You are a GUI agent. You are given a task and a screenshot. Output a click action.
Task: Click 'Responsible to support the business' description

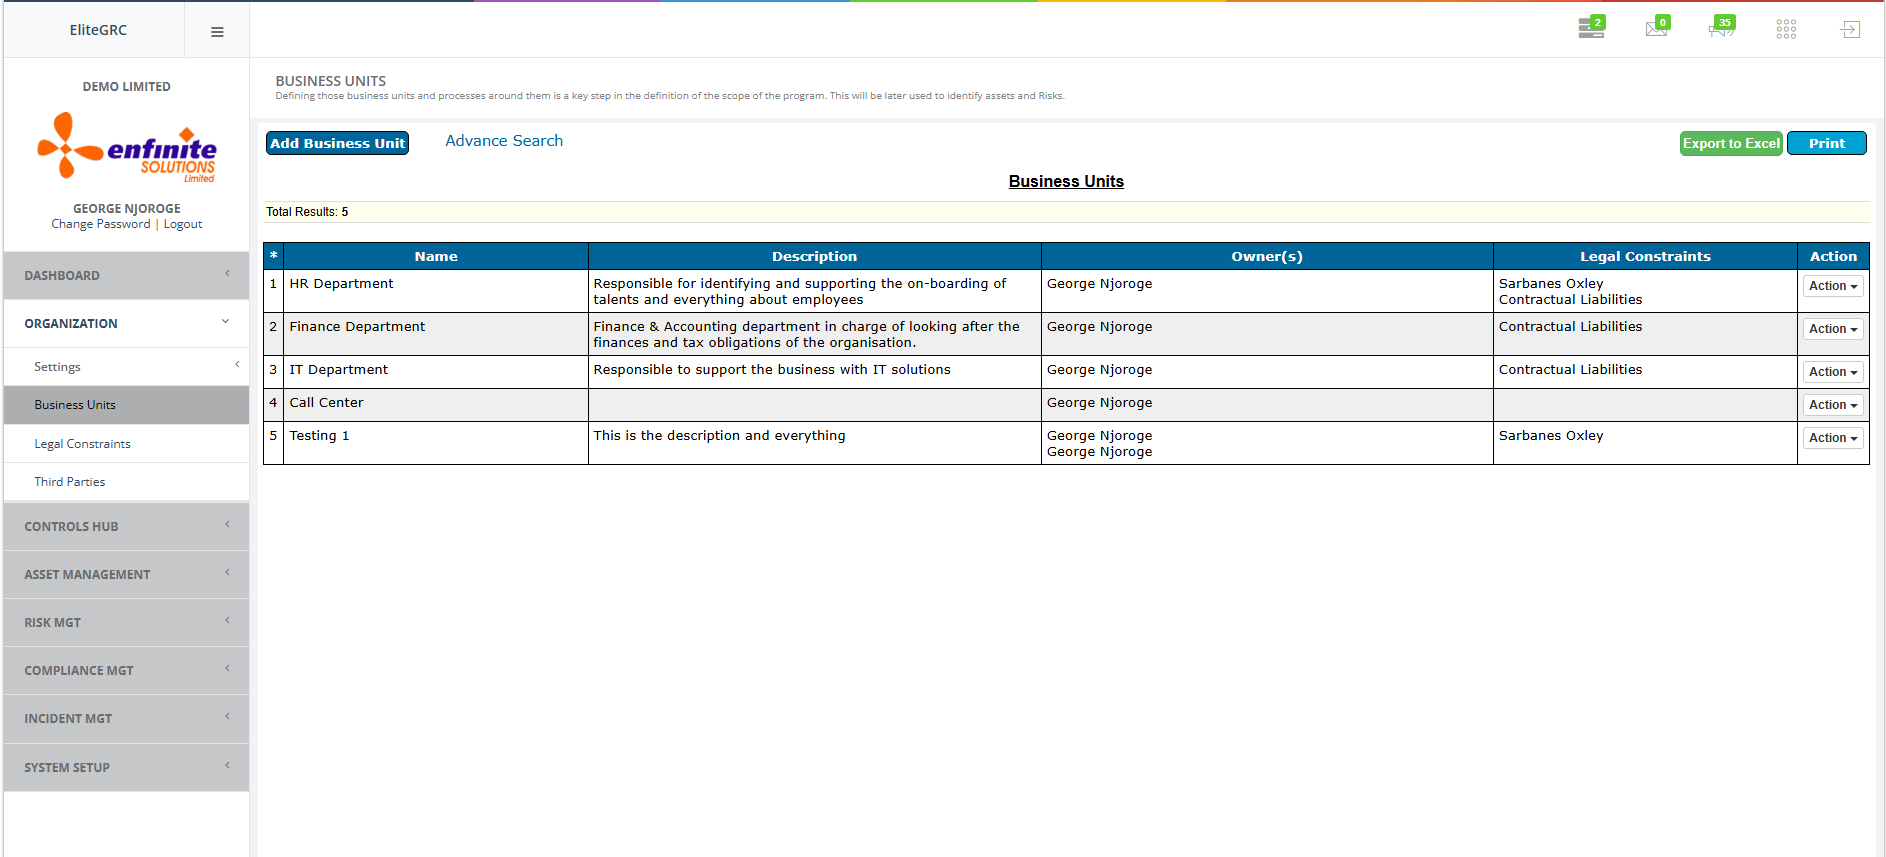(772, 370)
